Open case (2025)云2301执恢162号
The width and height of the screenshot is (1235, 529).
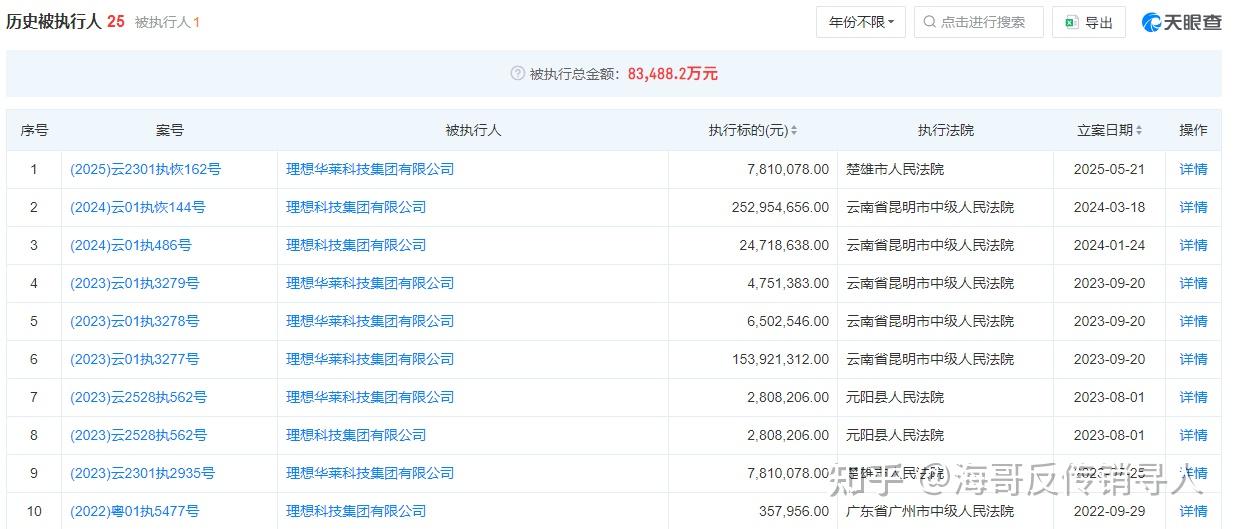(x=146, y=169)
